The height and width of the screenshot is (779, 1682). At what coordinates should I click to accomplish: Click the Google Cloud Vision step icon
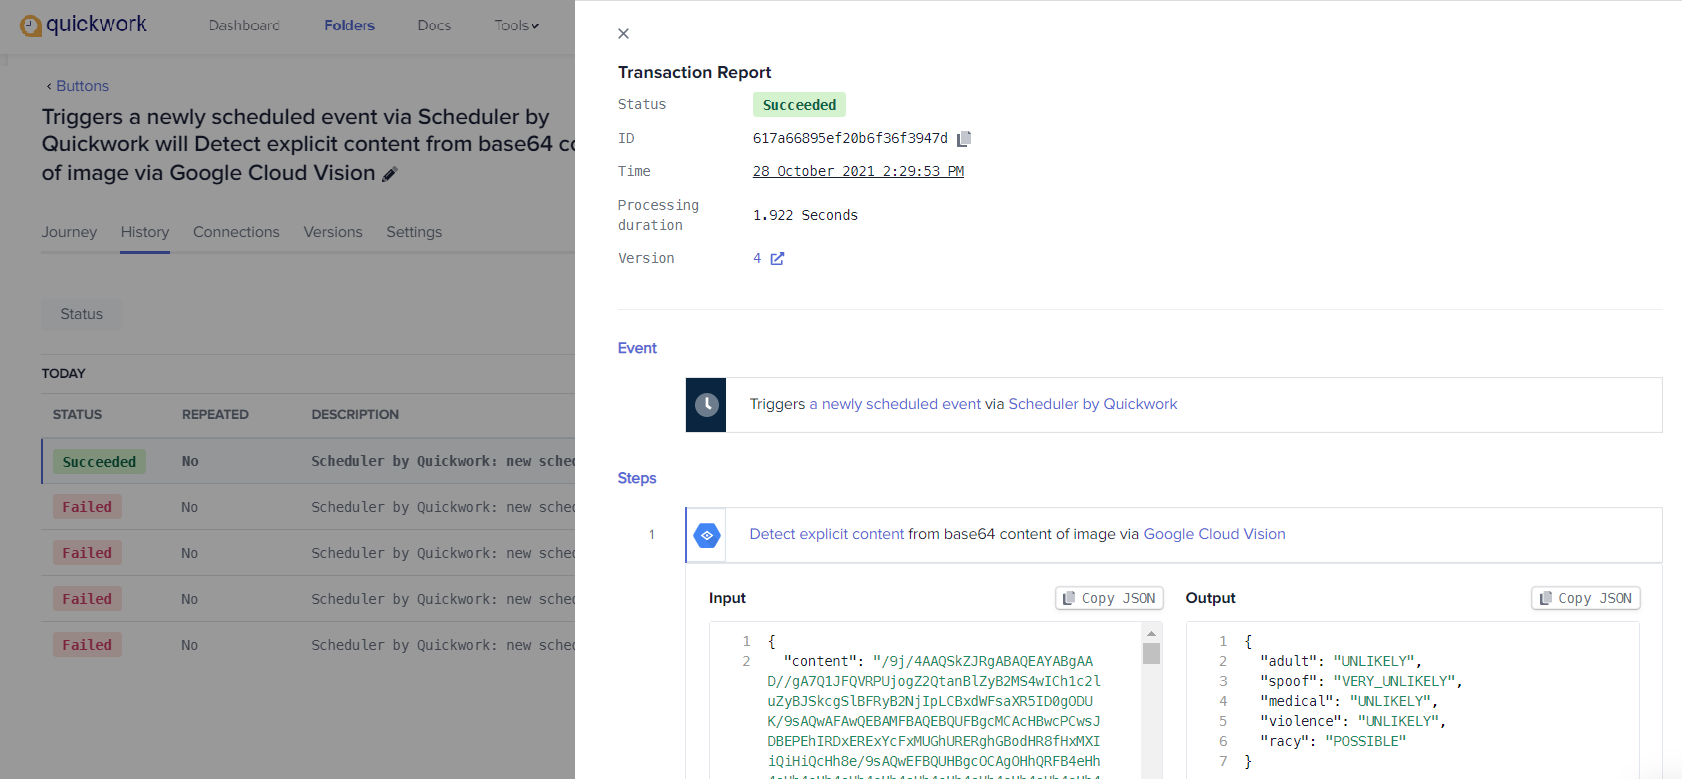707,535
